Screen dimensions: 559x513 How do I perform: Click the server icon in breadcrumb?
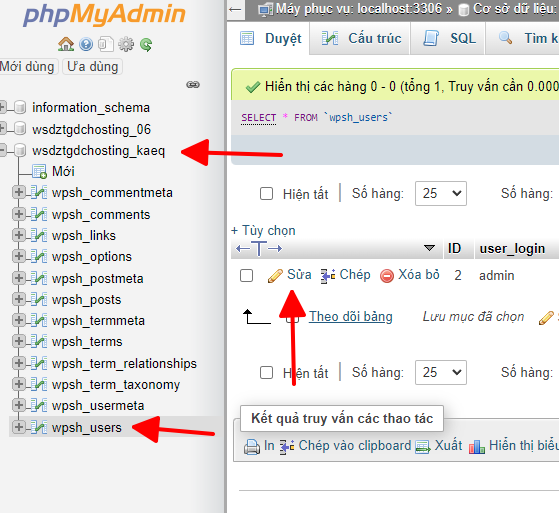(266, 9)
